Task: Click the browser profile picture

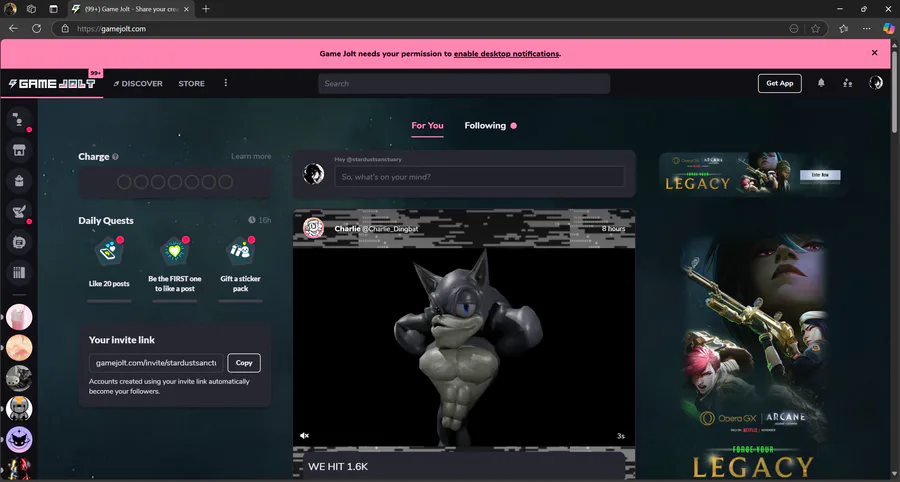Action: 10,9
